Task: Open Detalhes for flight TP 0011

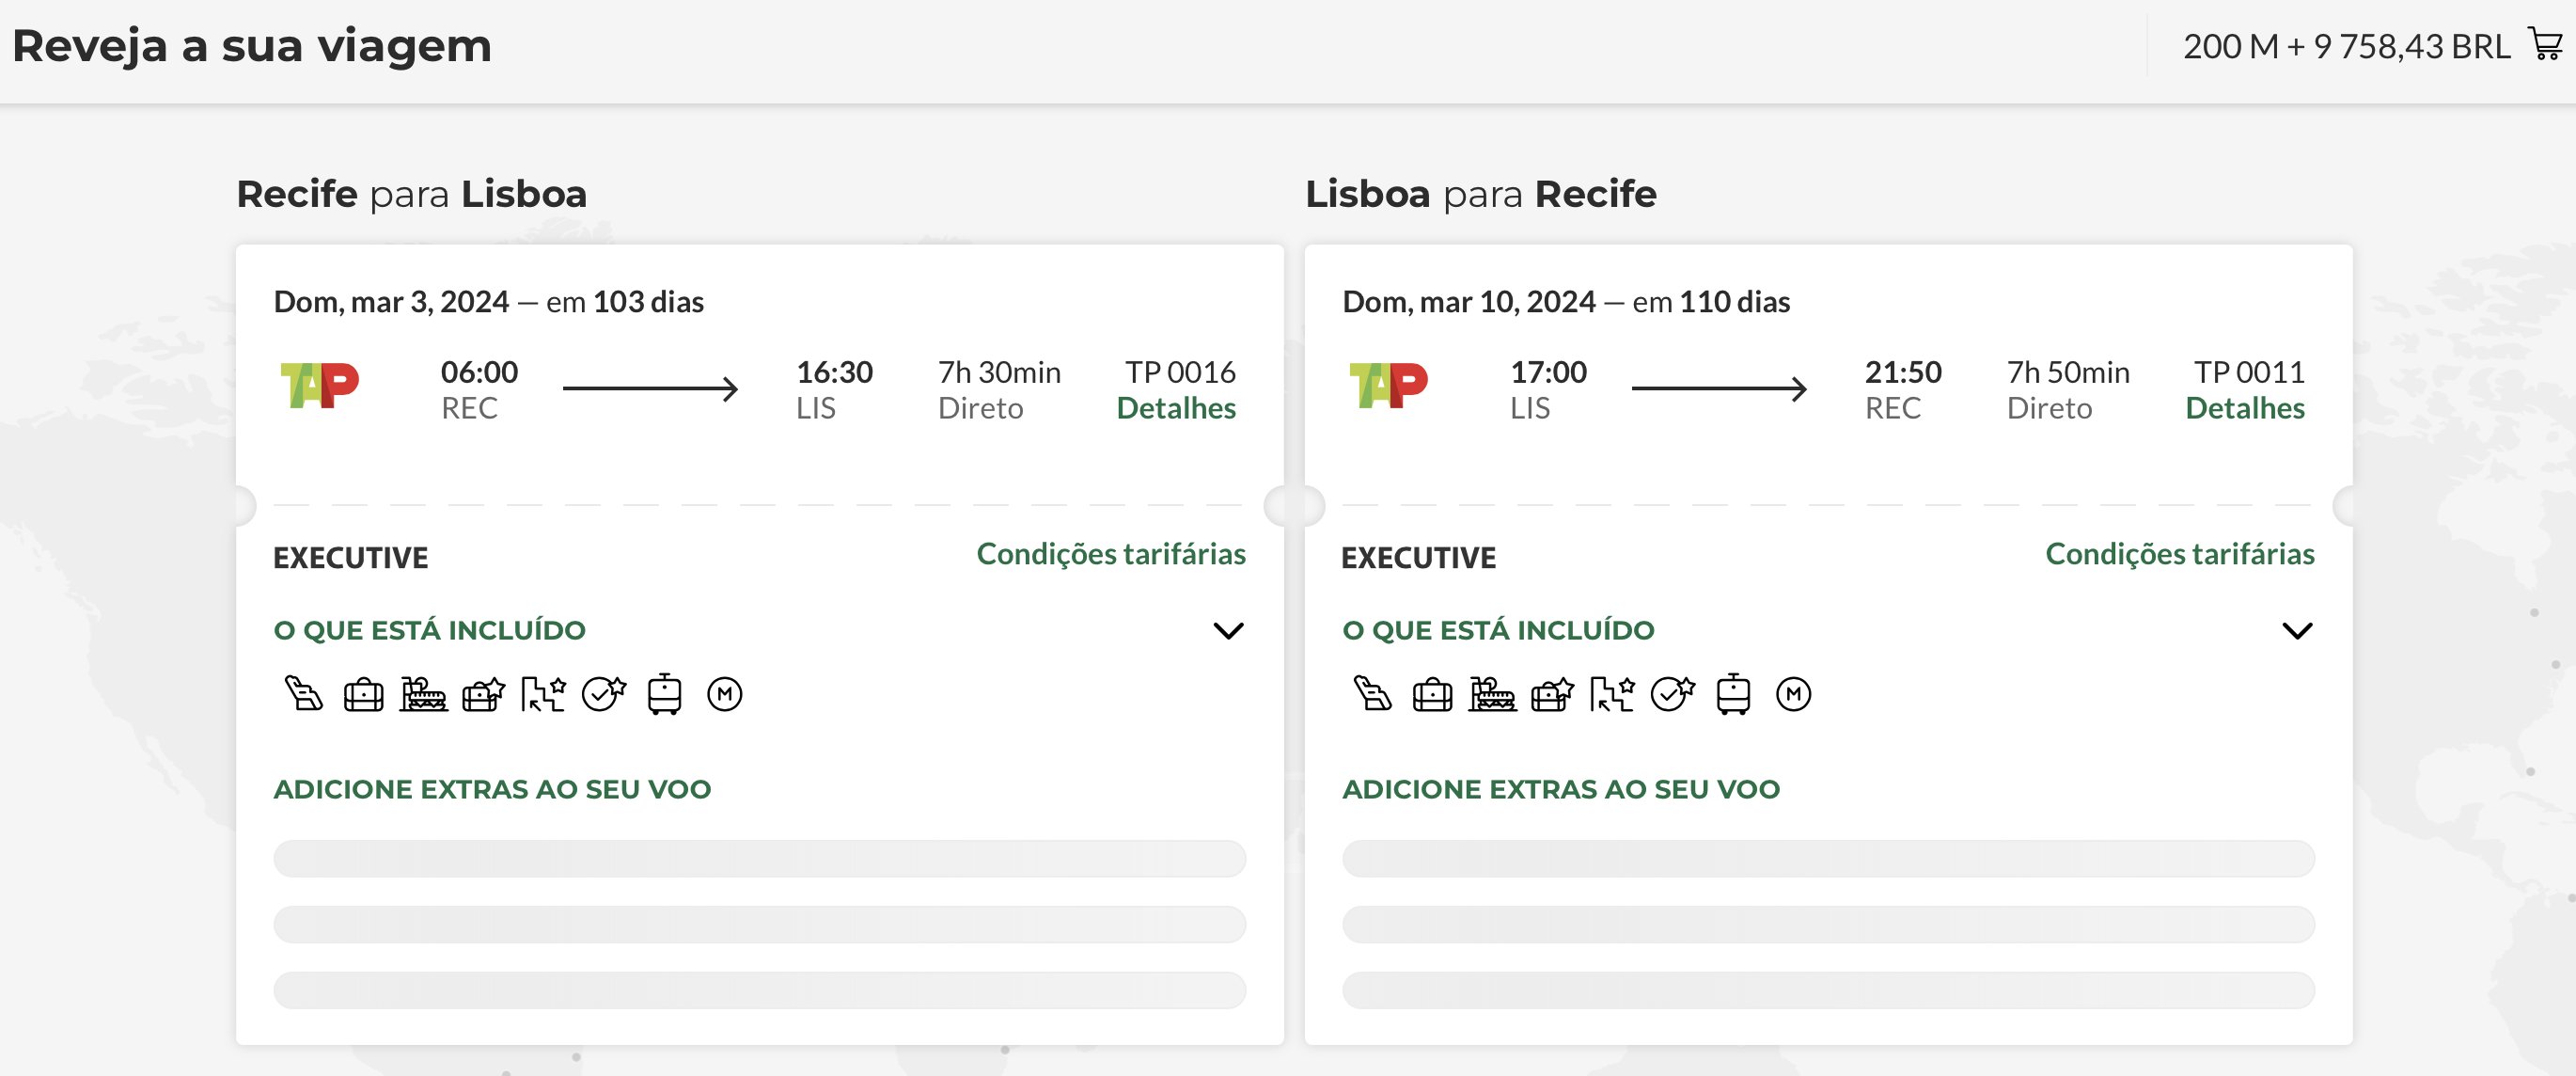Action: (x=2245, y=408)
